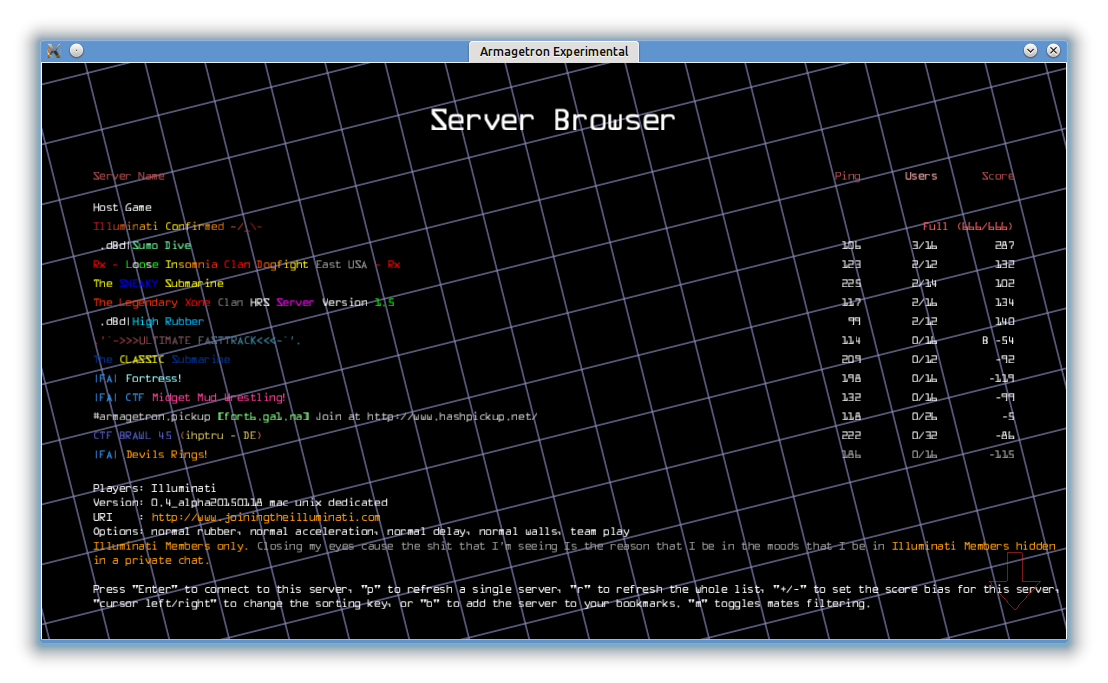Sort the list by Server Name column
Viewport: 1108px width, 683px height.
pyautogui.click(x=129, y=176)
